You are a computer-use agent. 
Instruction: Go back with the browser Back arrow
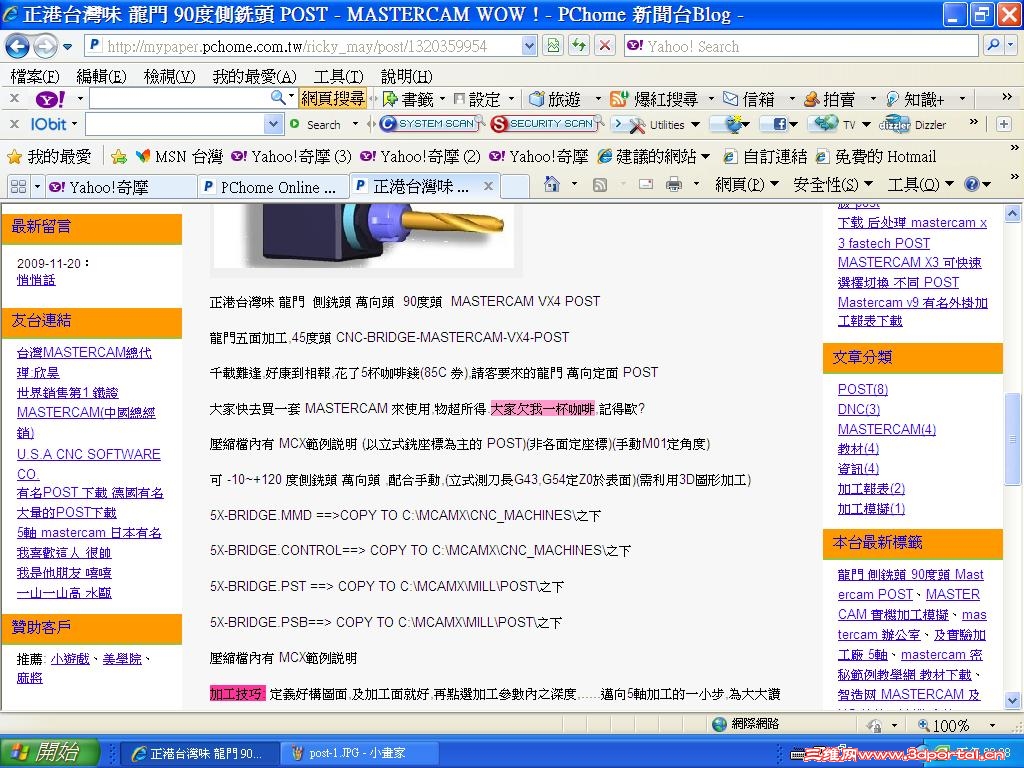click(x=18, y=46)
